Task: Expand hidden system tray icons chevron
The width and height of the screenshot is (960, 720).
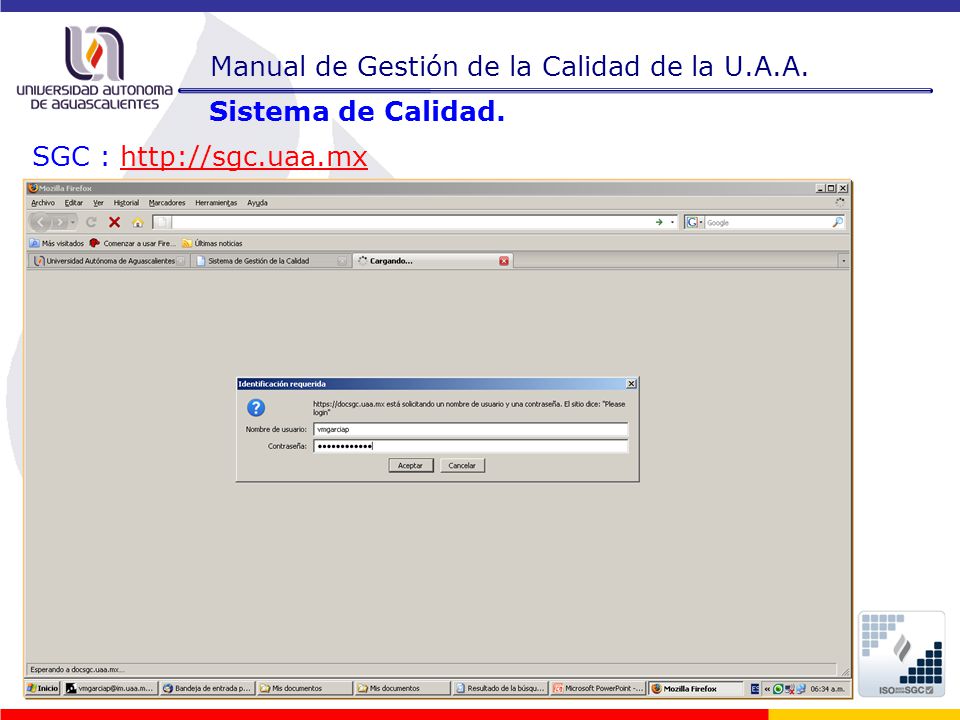Action: pos(767,689)
